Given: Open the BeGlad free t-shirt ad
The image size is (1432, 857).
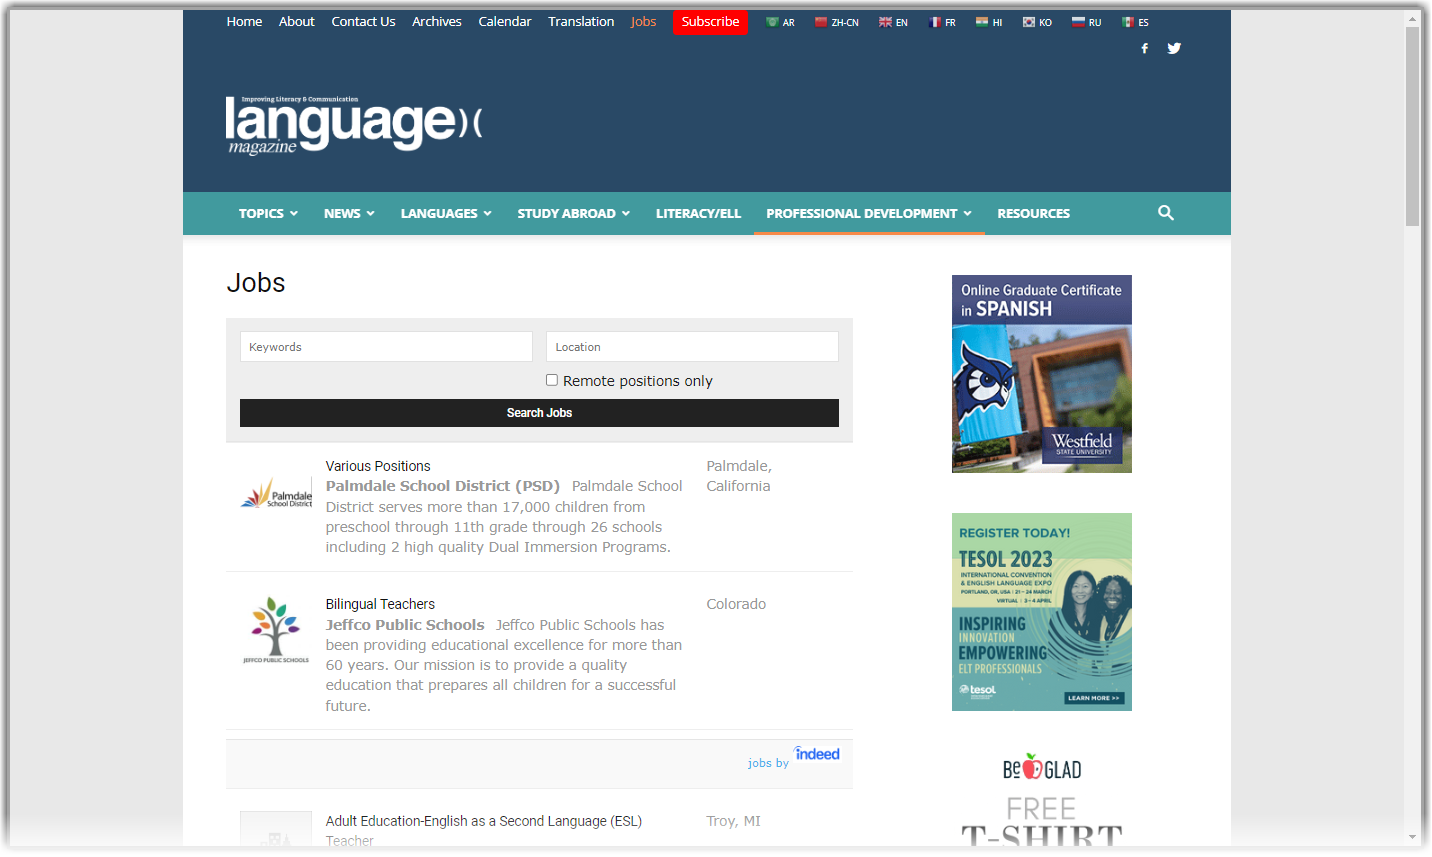Looking at the screenshot, I should 1042,798.
